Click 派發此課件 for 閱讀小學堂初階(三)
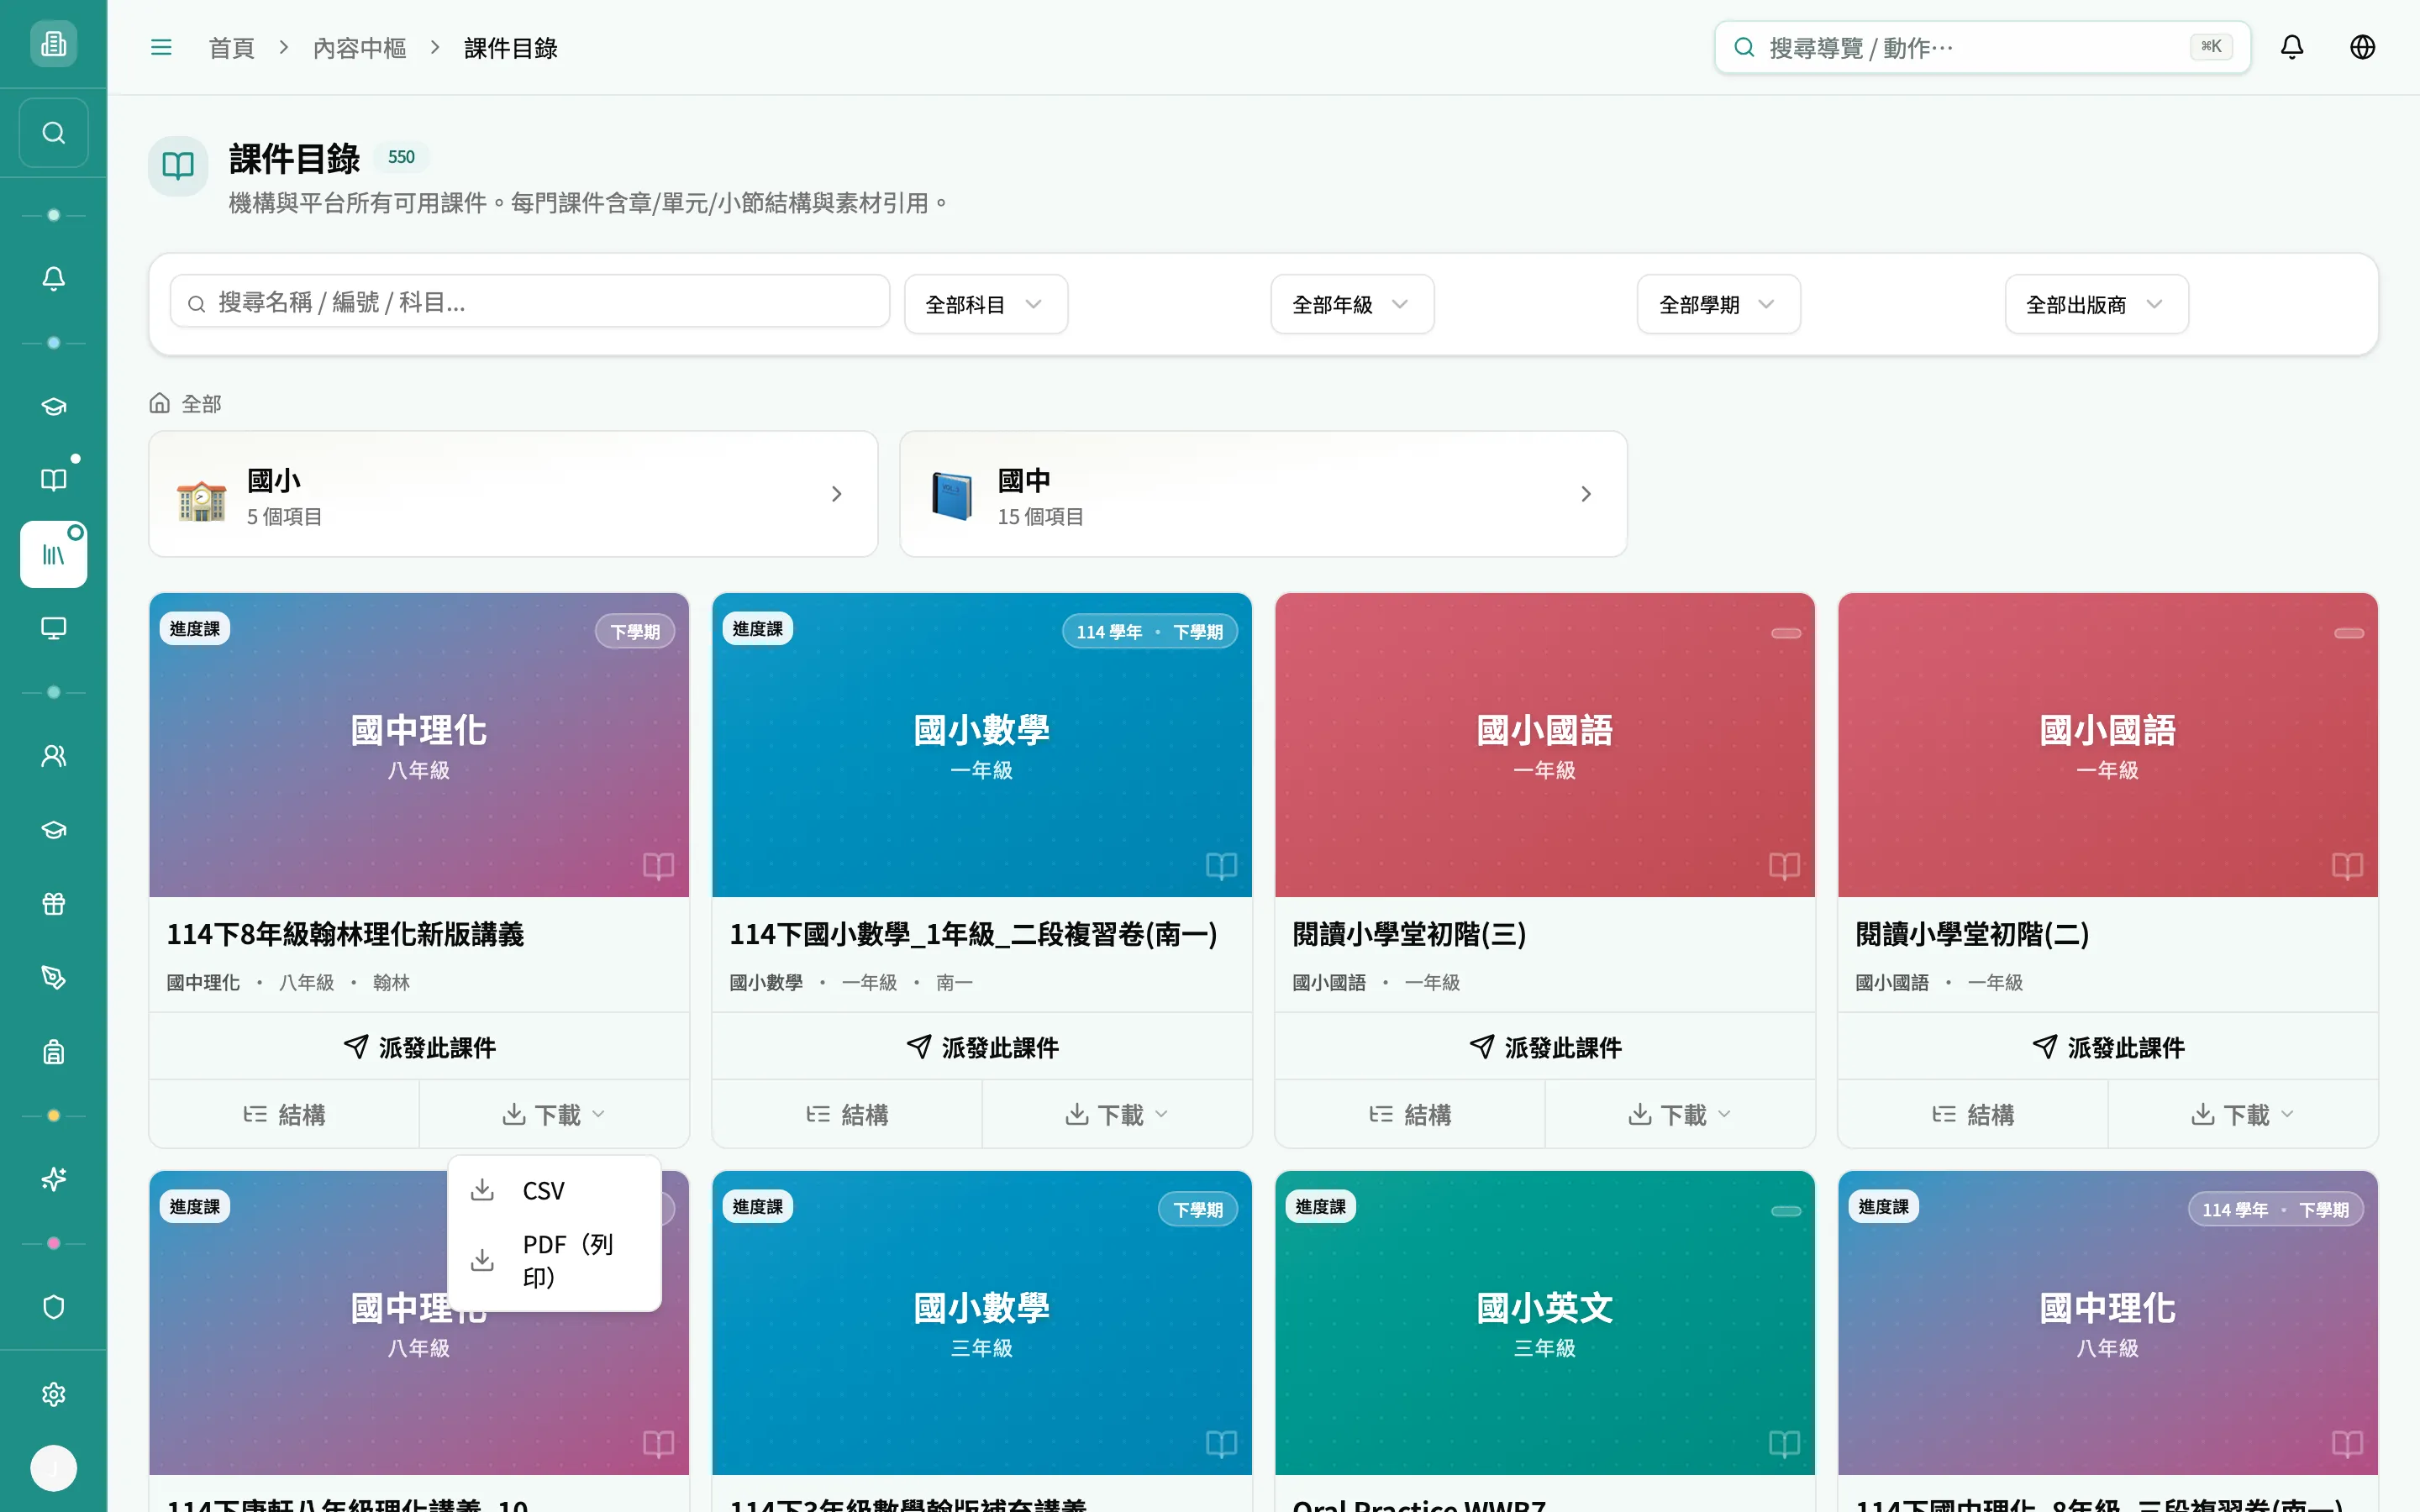 coord(1545,1047)
